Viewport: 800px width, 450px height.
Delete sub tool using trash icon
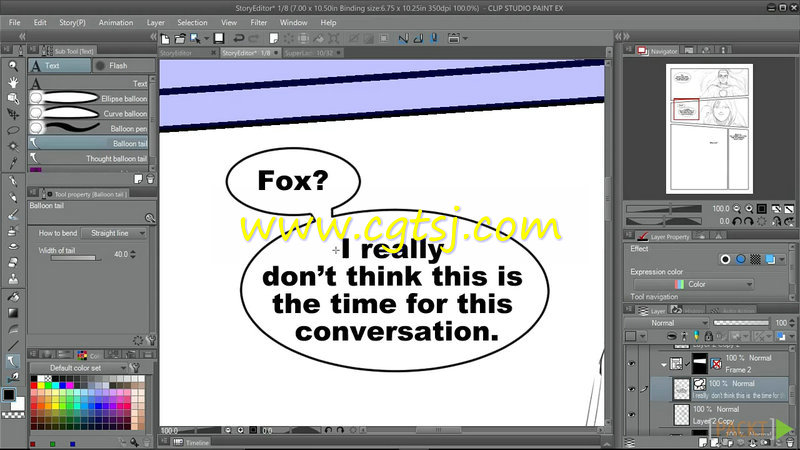(151, 179)
